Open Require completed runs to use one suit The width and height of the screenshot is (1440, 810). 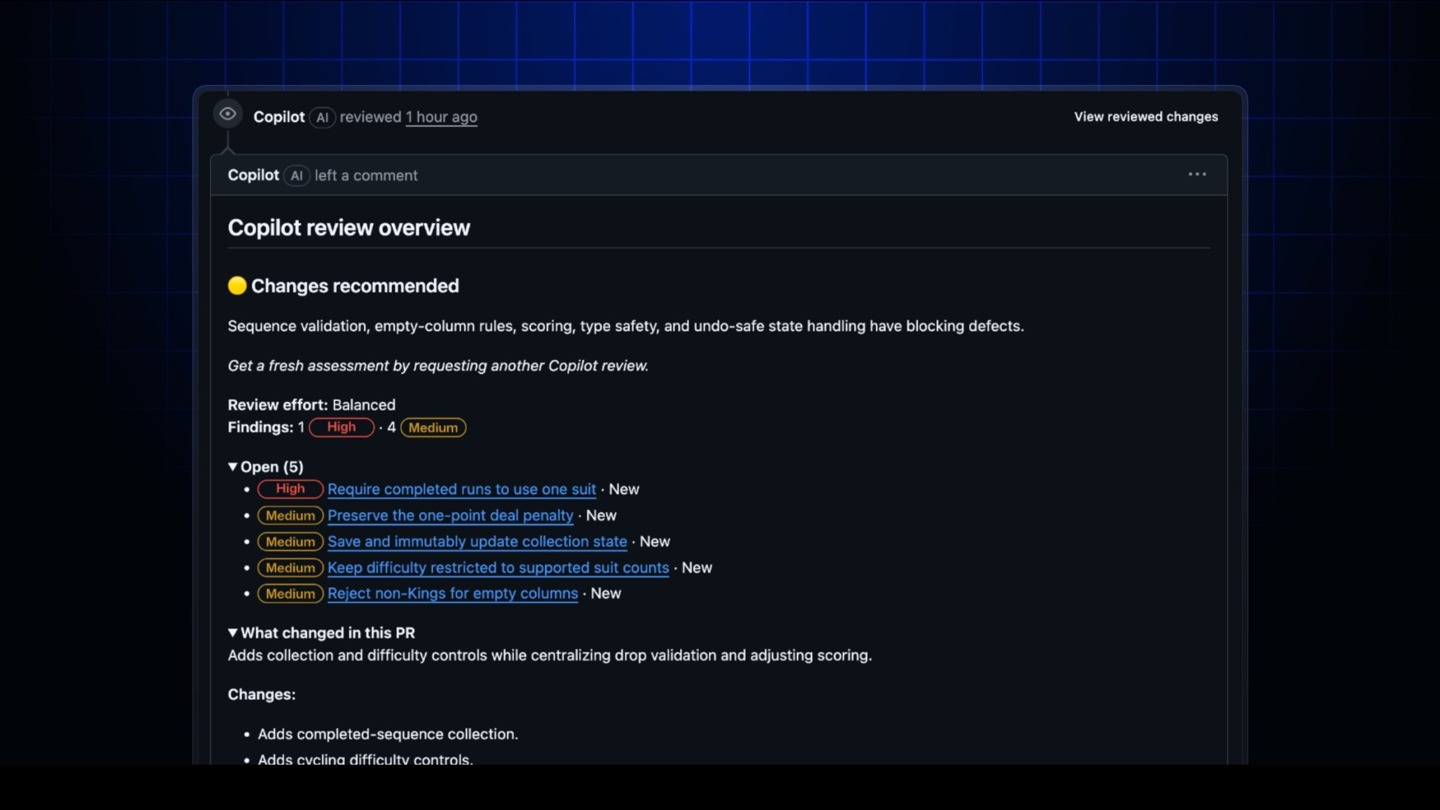point(462,489)
